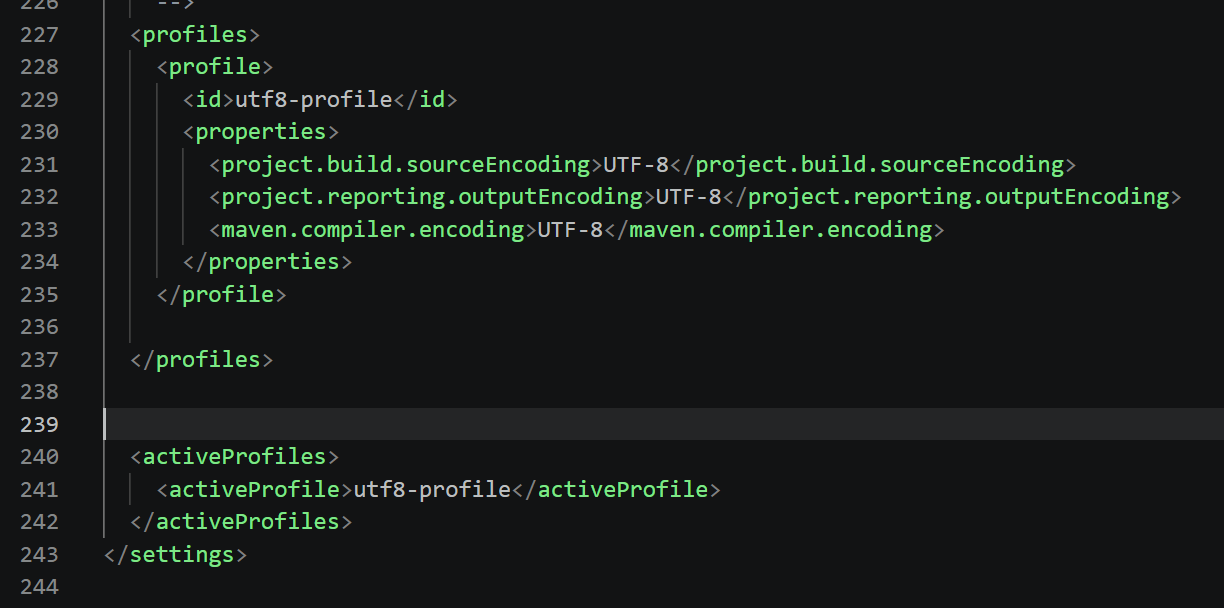This screenshot has height=608, width=1224.
Task: Click the closing activeProfiles tag
Action: [241, 522]
